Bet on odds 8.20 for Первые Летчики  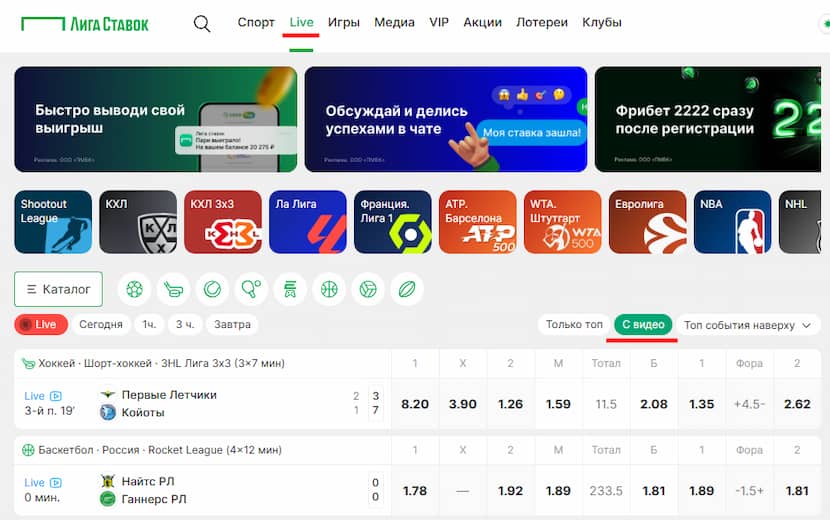coord(415,404)
